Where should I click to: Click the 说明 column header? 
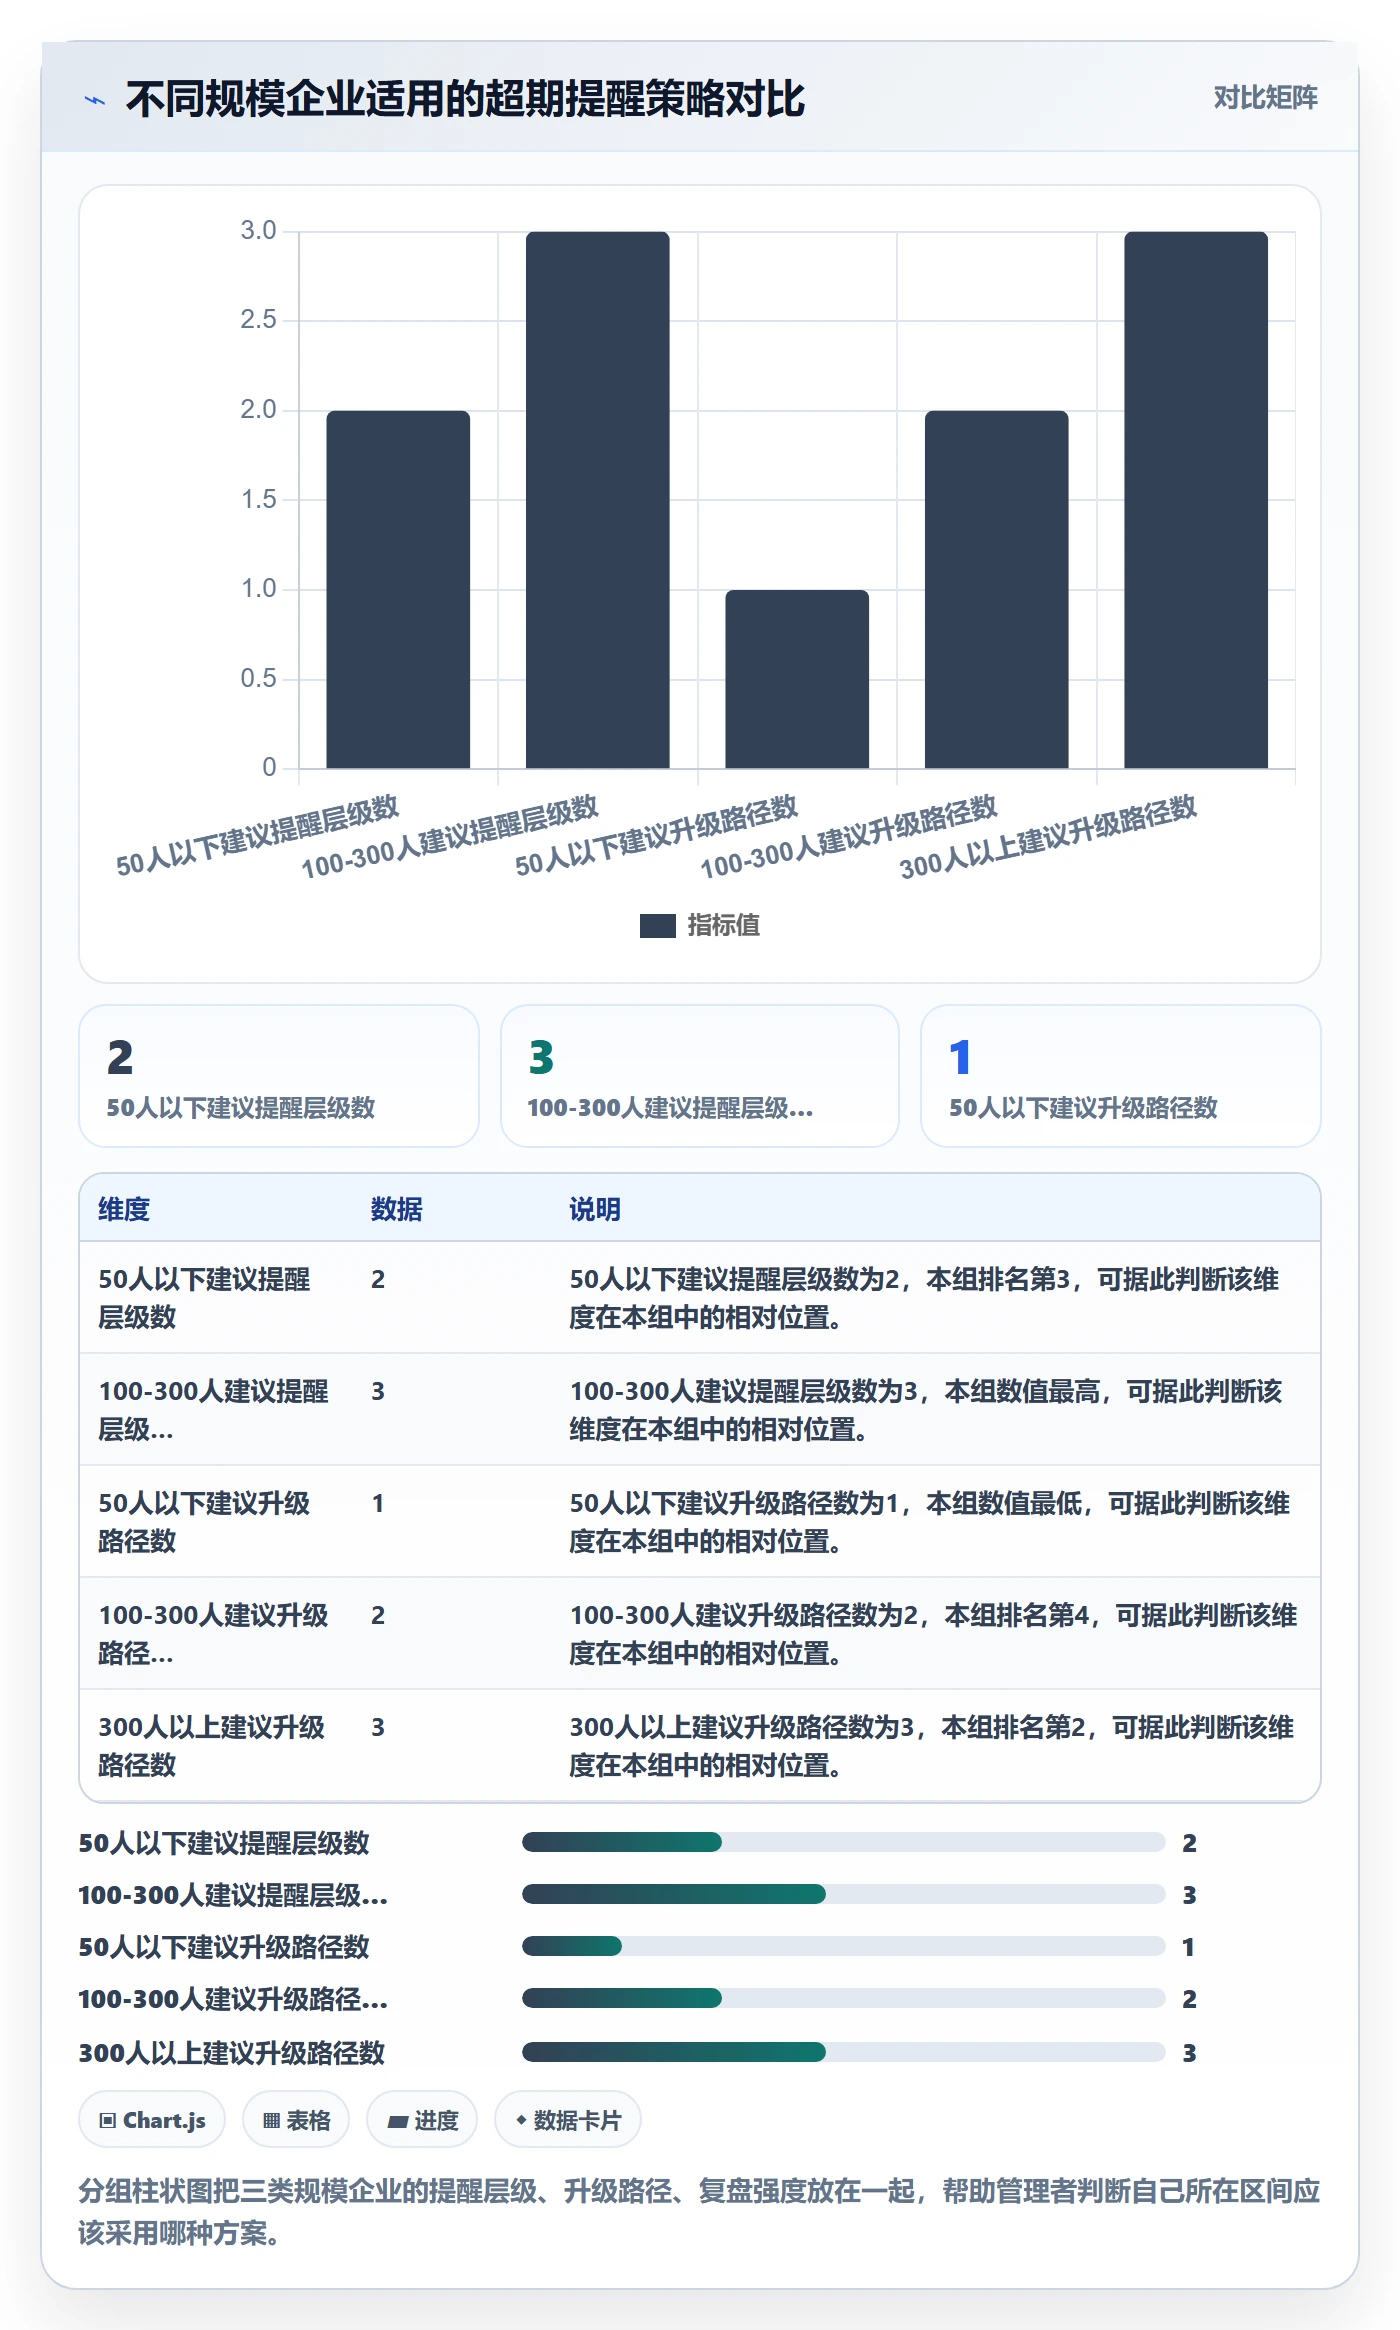tap(595, 1209)
